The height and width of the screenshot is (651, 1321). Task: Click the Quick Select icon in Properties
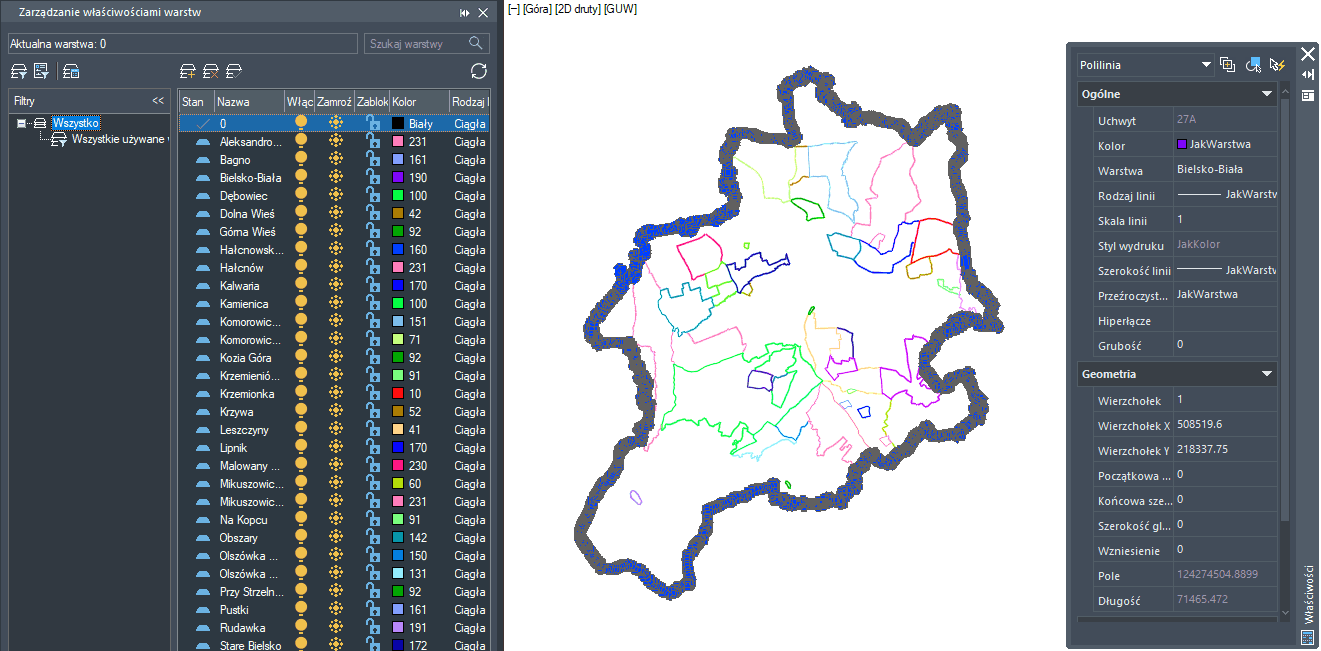click(1277, 65)
